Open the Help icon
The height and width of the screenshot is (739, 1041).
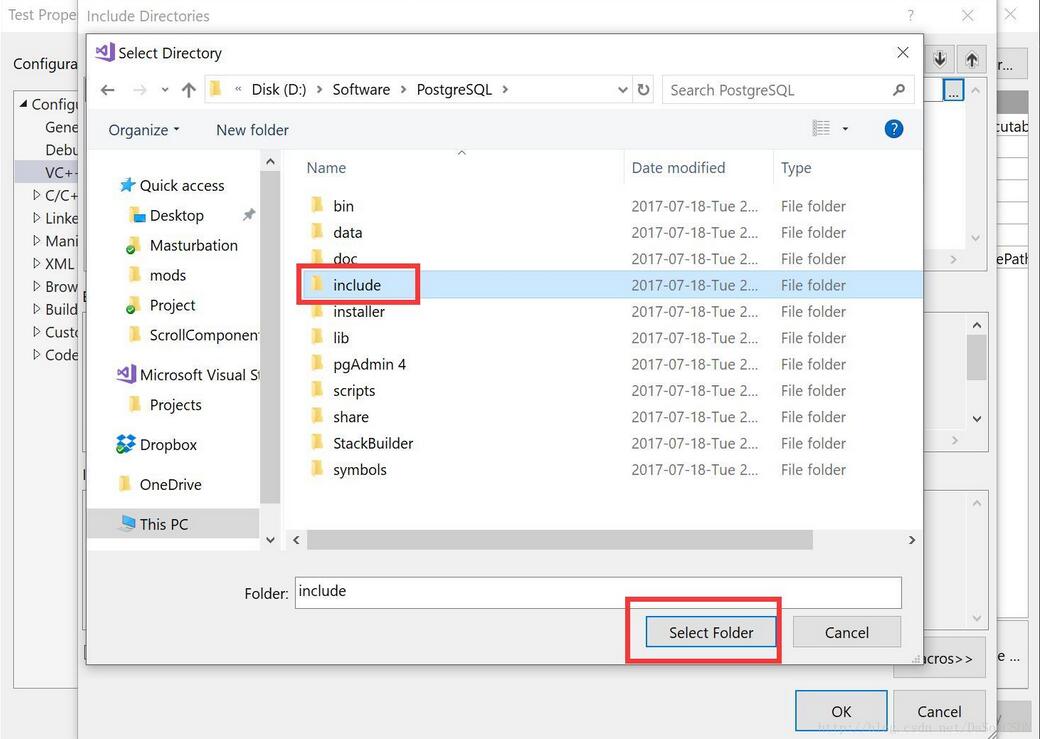tap(894, 129)
